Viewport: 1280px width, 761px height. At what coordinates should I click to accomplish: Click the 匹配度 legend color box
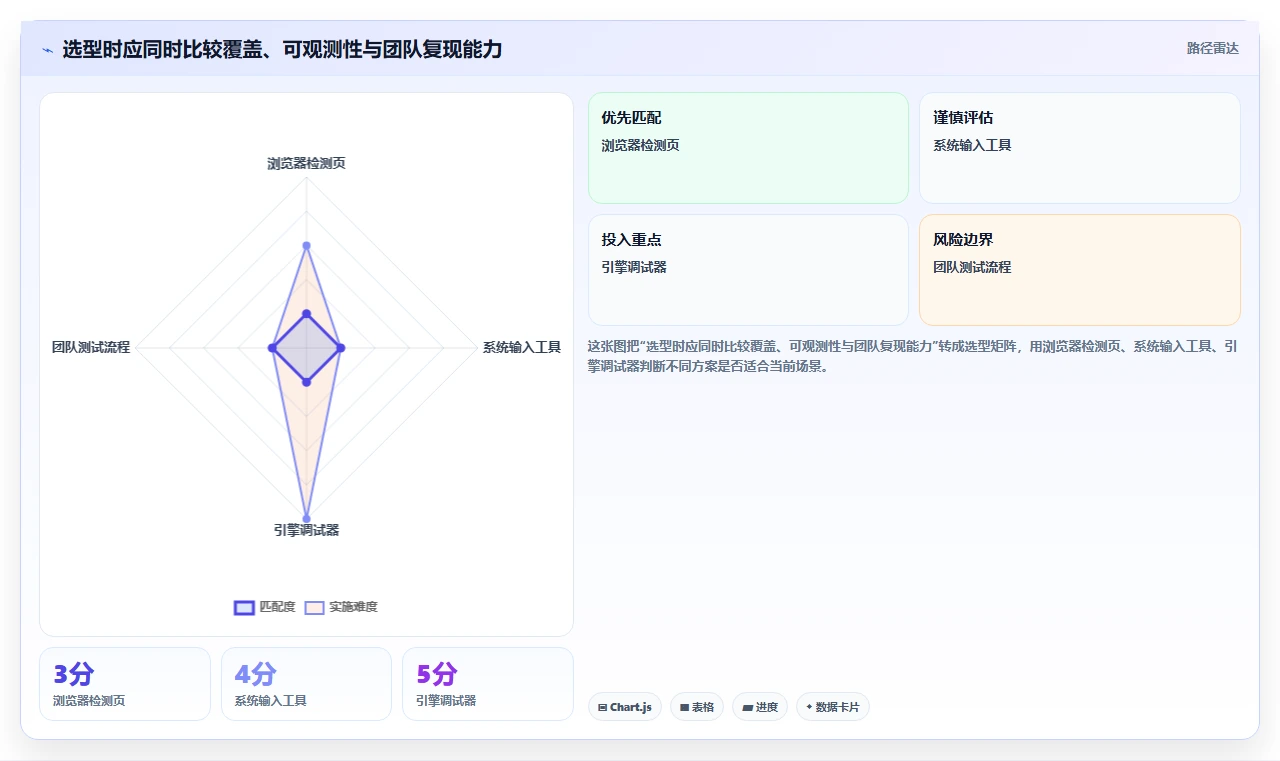tap(244, 607)
